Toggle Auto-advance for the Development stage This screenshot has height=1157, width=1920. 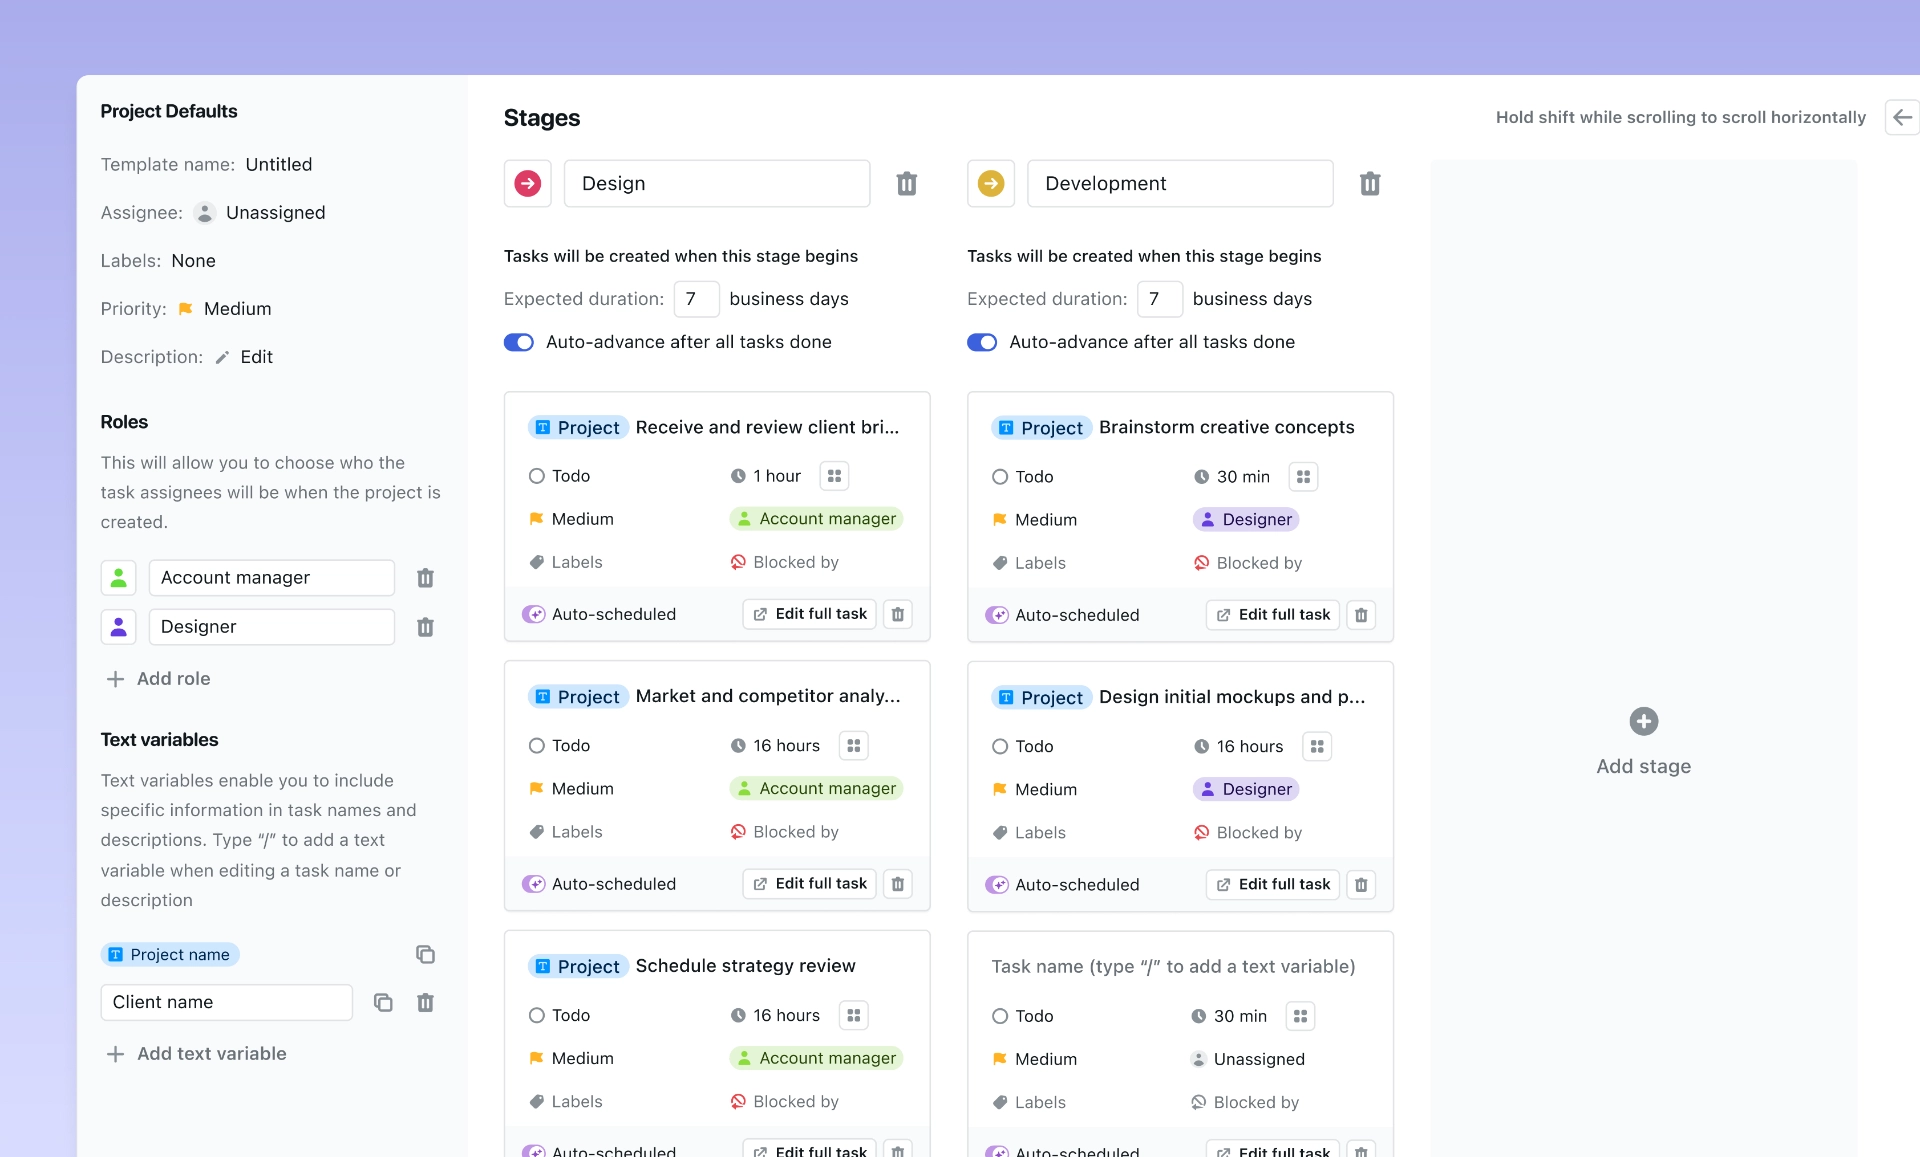pyautogui.click(x=982, y=342)
